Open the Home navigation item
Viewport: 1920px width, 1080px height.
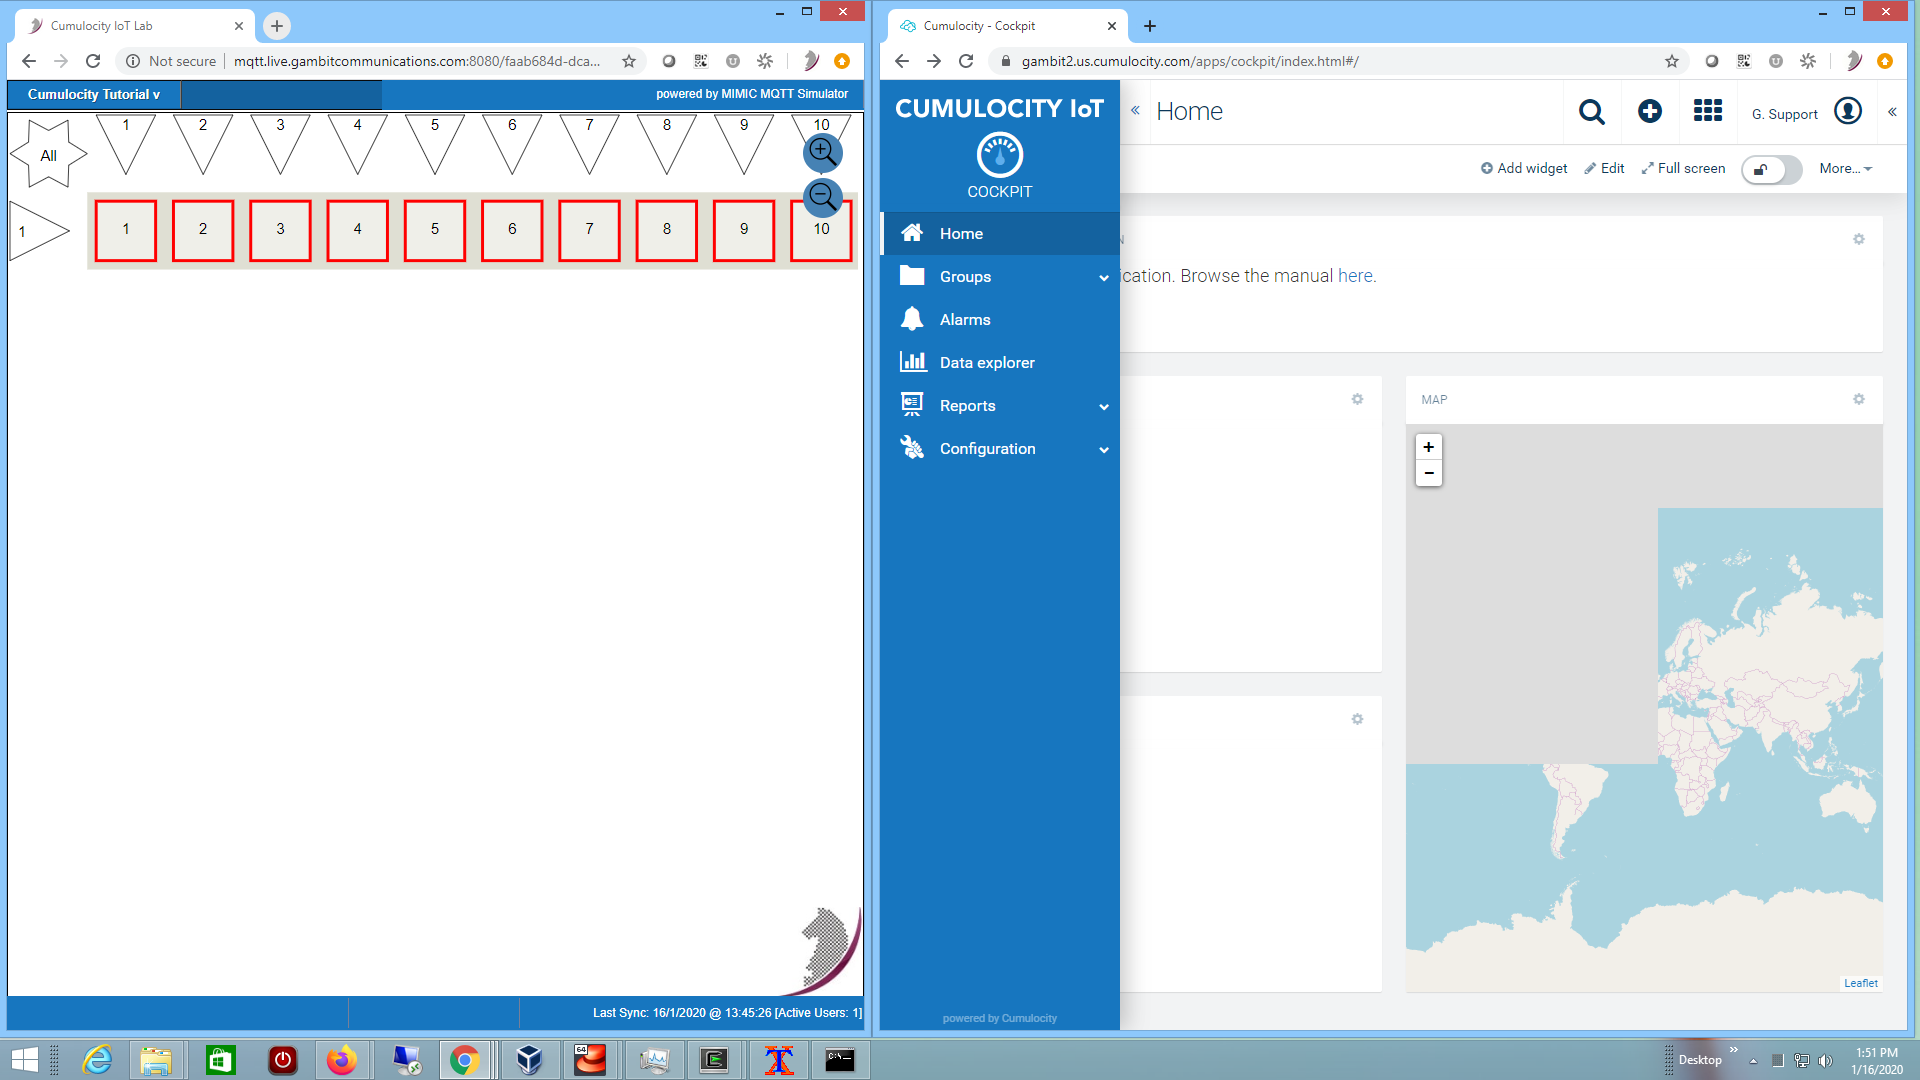point(1000,233)
